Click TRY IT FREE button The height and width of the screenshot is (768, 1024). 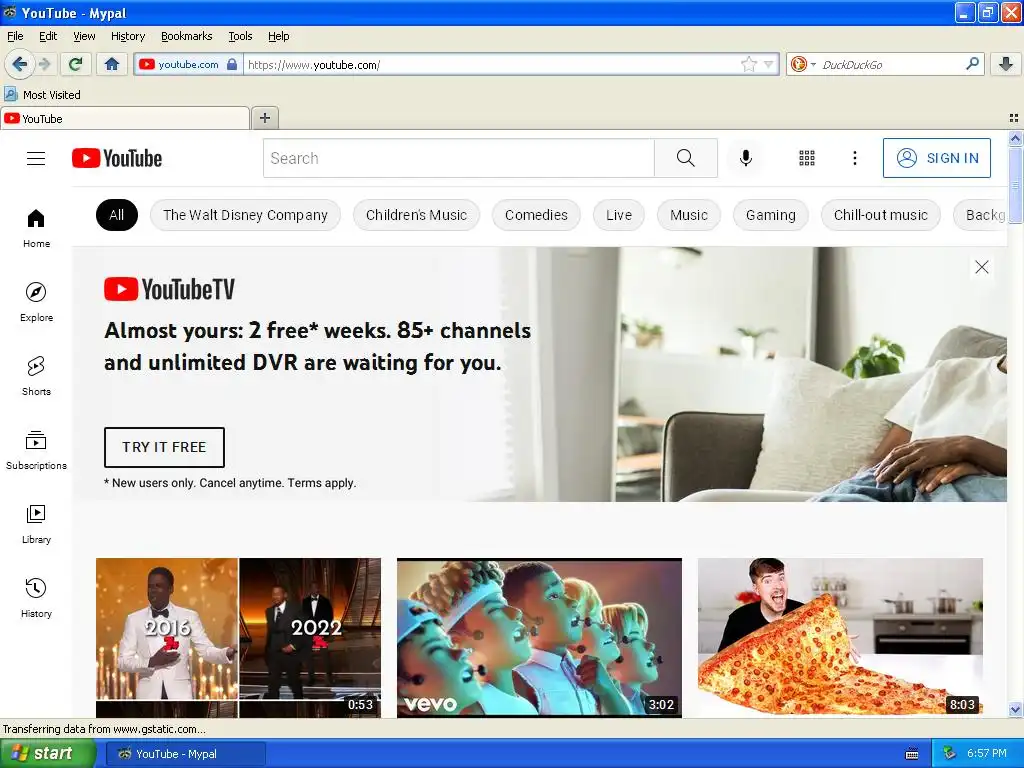(164, 447)
